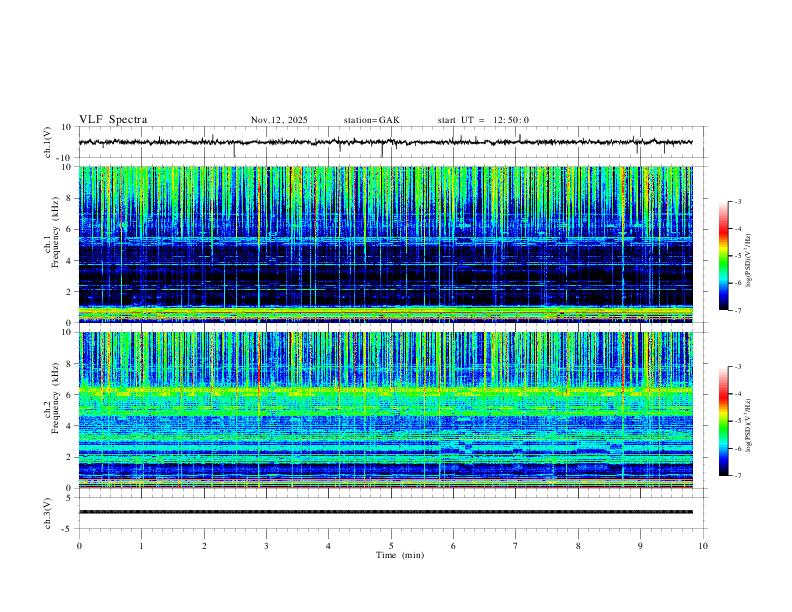Click the lower colorbar 'log(PSD)(V²/Hz)' label
Viewport: 792px width, 612px height.
pos(748,425)
